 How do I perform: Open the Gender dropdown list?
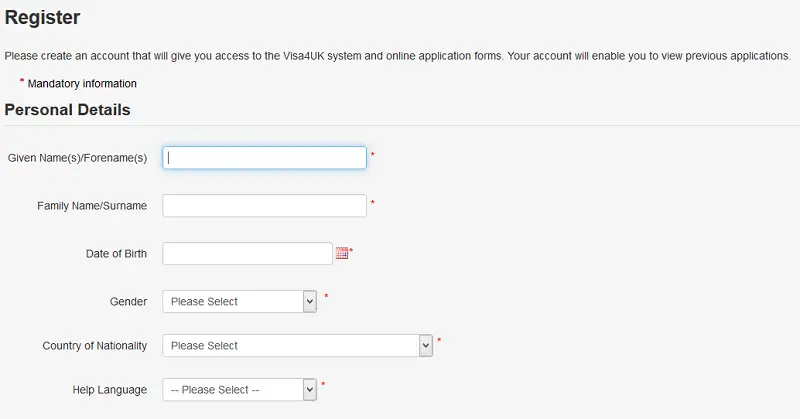[x=240, y=302]
